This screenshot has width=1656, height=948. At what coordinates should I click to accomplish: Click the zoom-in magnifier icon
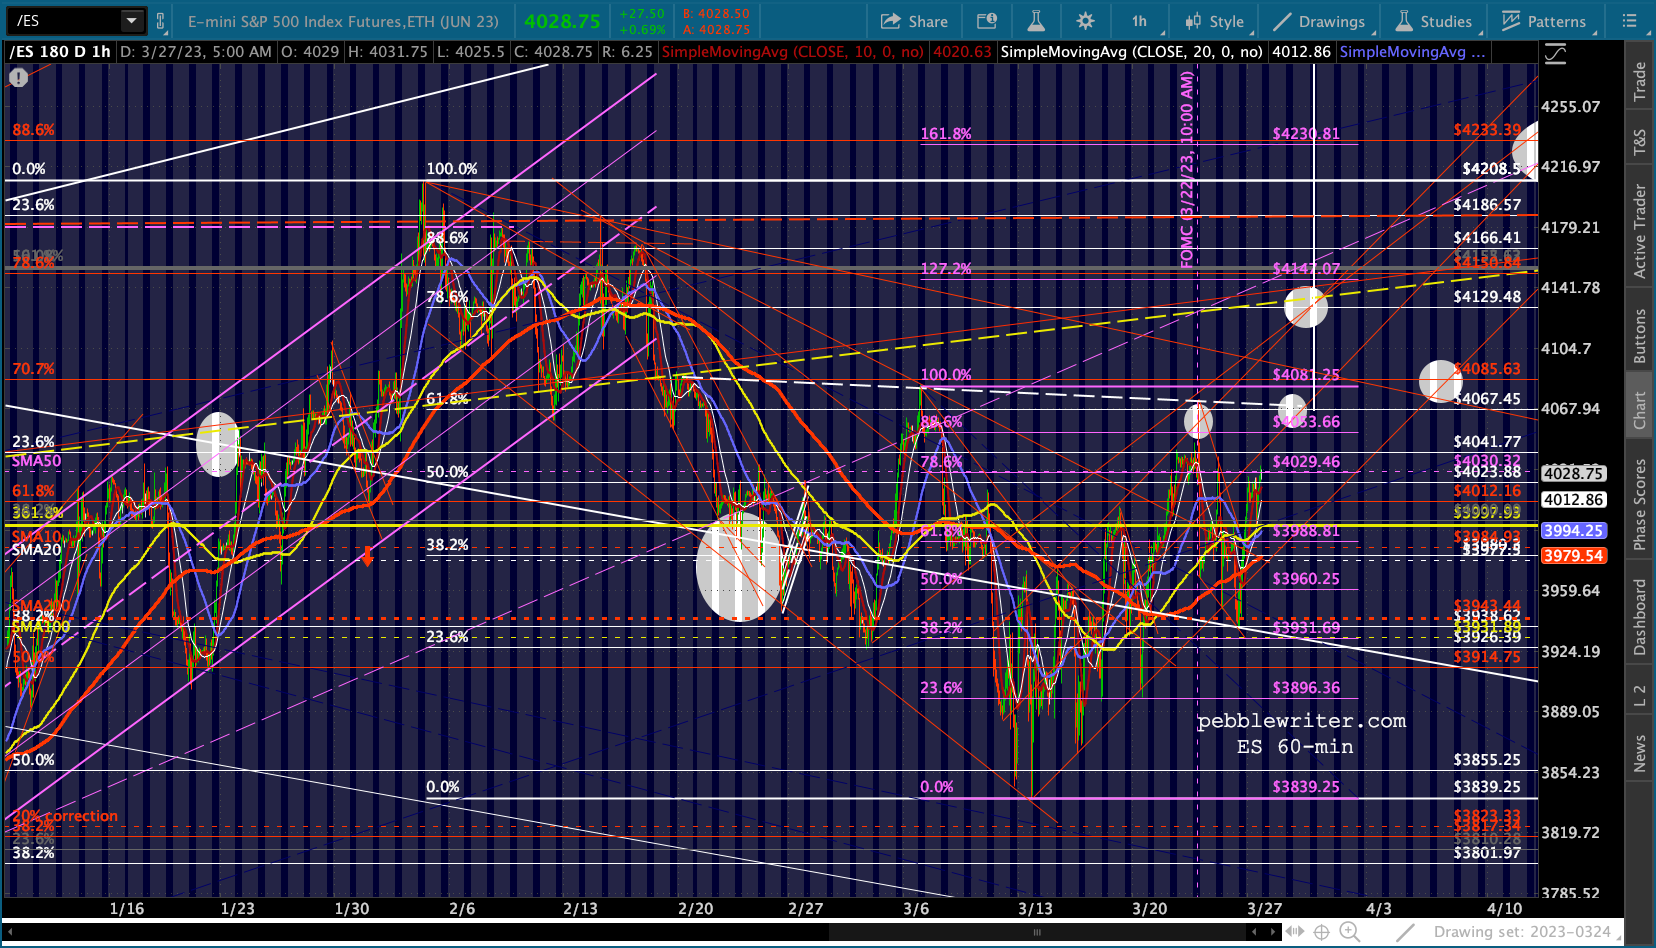(1349, 932)
